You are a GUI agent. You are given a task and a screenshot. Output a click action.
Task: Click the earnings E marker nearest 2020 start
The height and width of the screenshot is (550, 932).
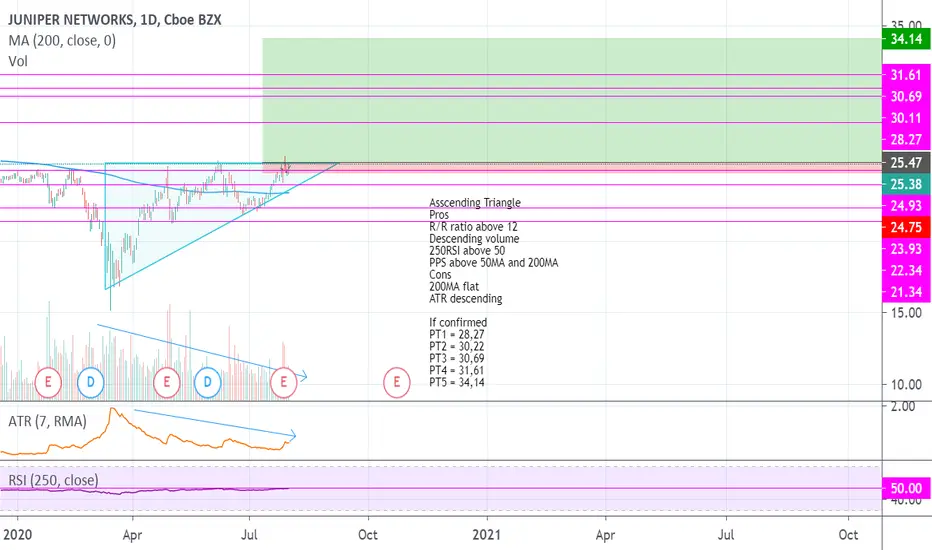[48, 382]
